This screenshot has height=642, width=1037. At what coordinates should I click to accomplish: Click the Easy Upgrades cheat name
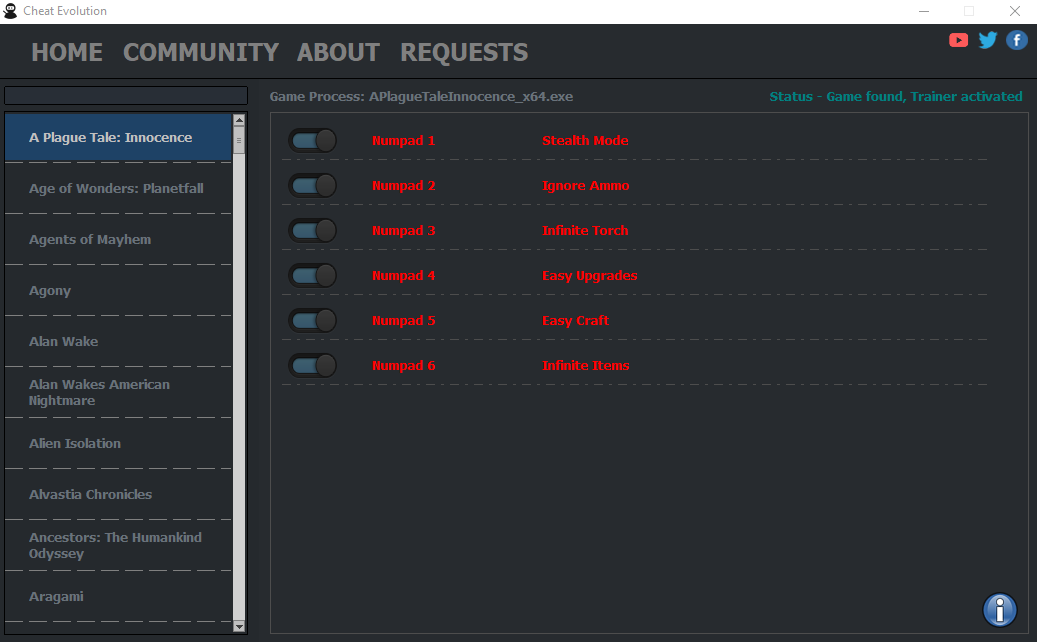(x=590, y=275)
